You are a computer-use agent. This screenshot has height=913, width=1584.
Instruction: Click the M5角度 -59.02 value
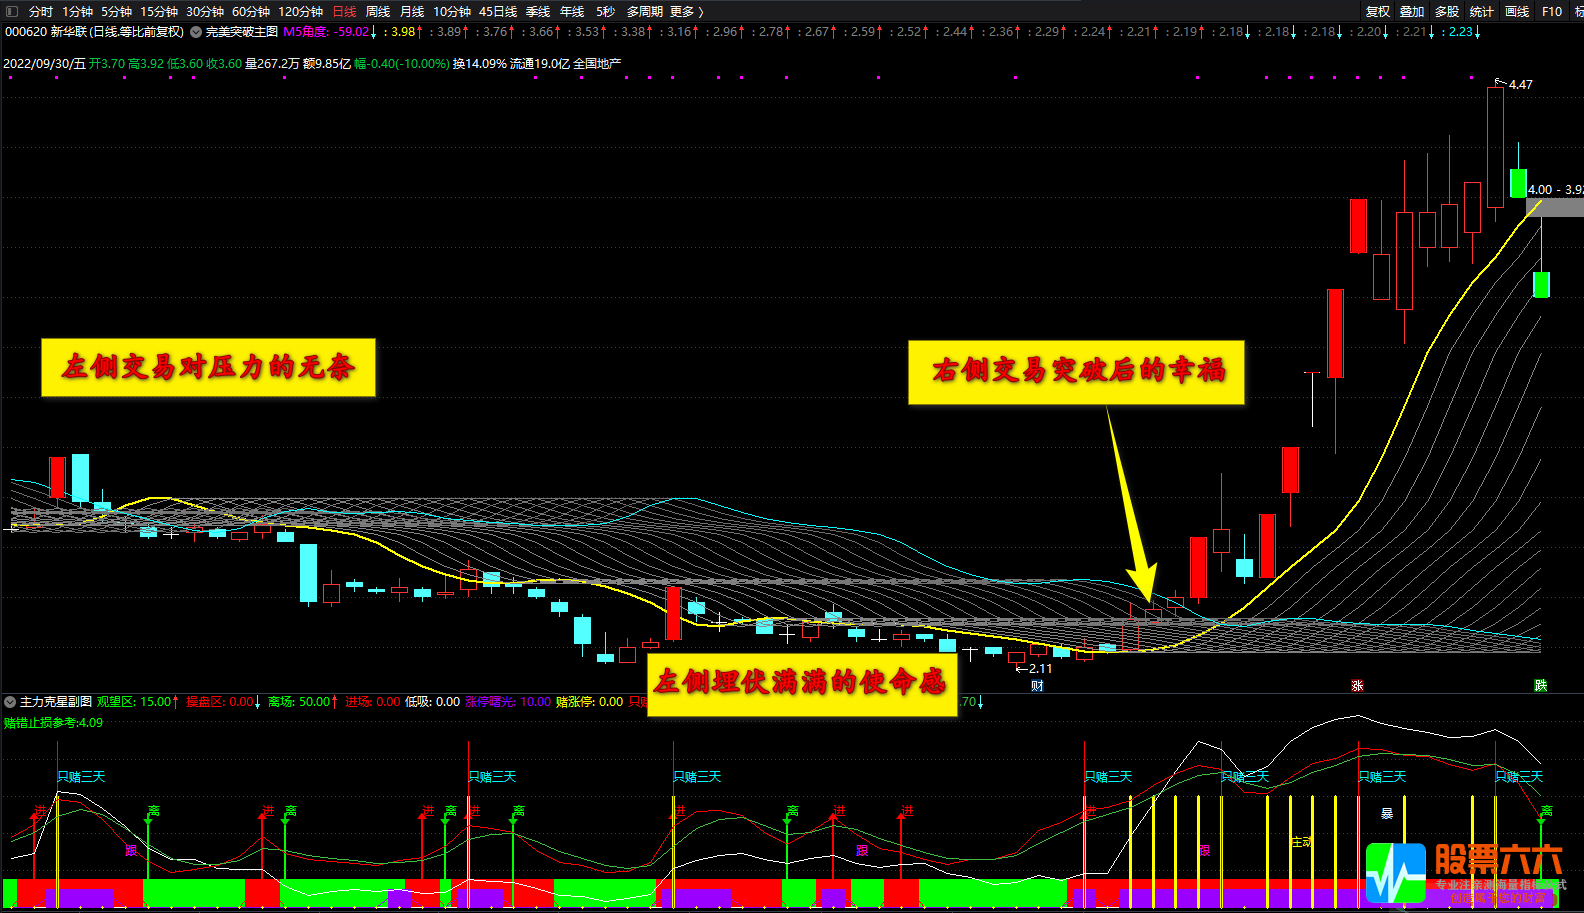coord(329,32)
